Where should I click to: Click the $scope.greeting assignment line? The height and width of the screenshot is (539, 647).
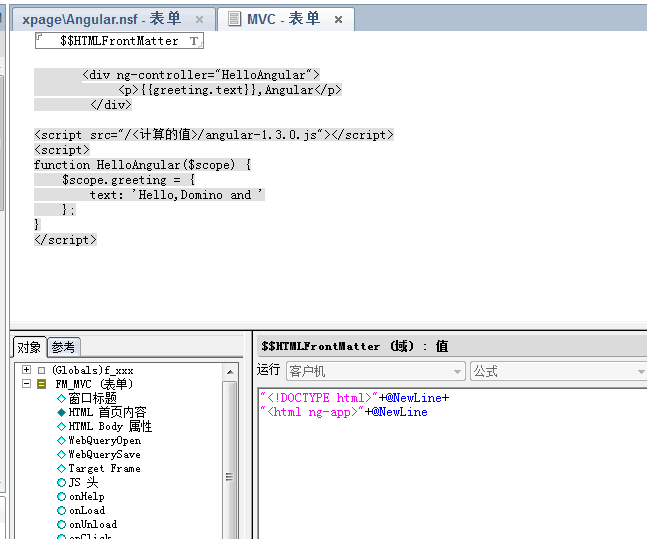click(128, 180)
